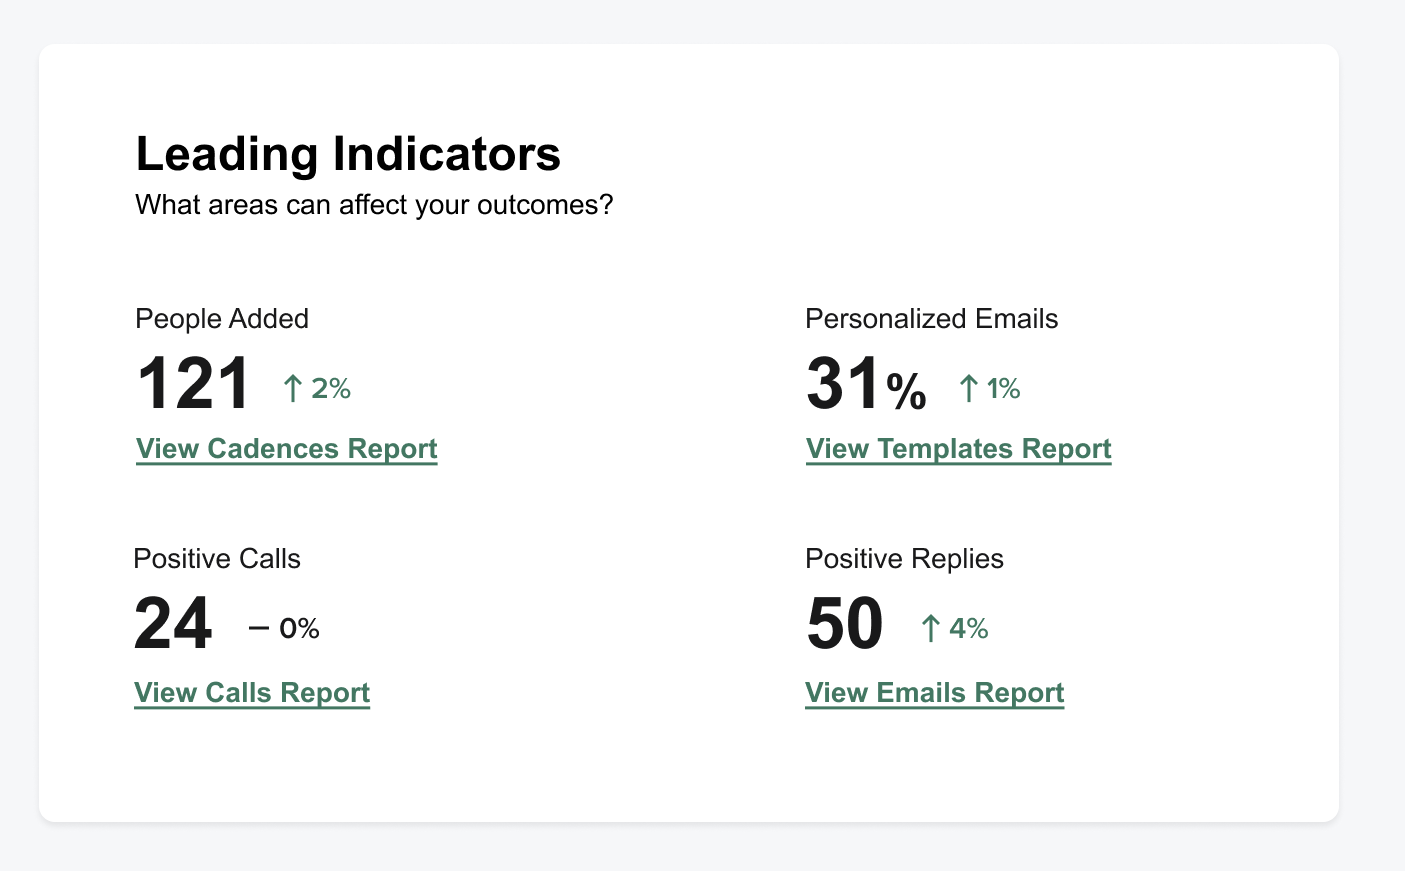Screen dimensions: 1405x871
Task: Select the 31% Personalized Emails value
Action: (865, 382)
